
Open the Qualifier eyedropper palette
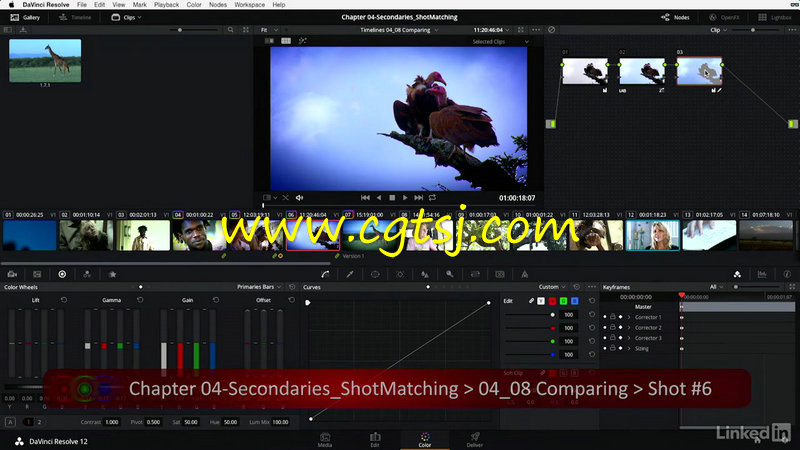(x=350, y=274)
